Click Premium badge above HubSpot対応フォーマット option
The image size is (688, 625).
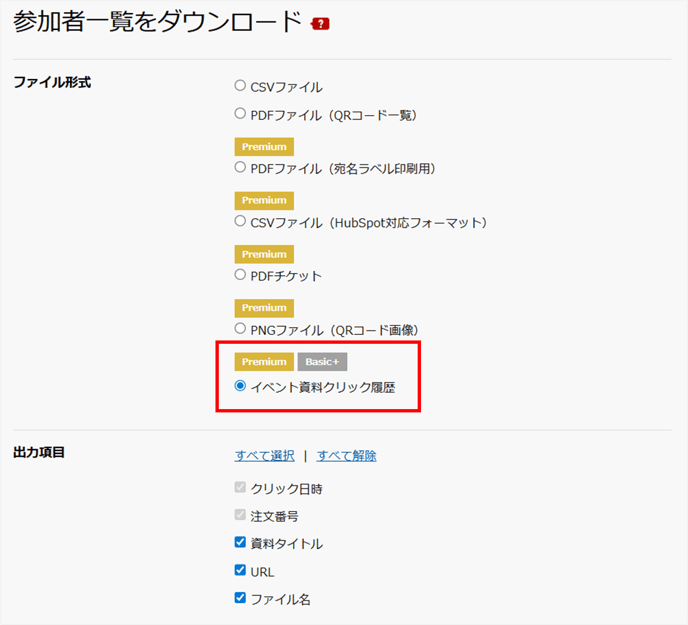[264, 201]
